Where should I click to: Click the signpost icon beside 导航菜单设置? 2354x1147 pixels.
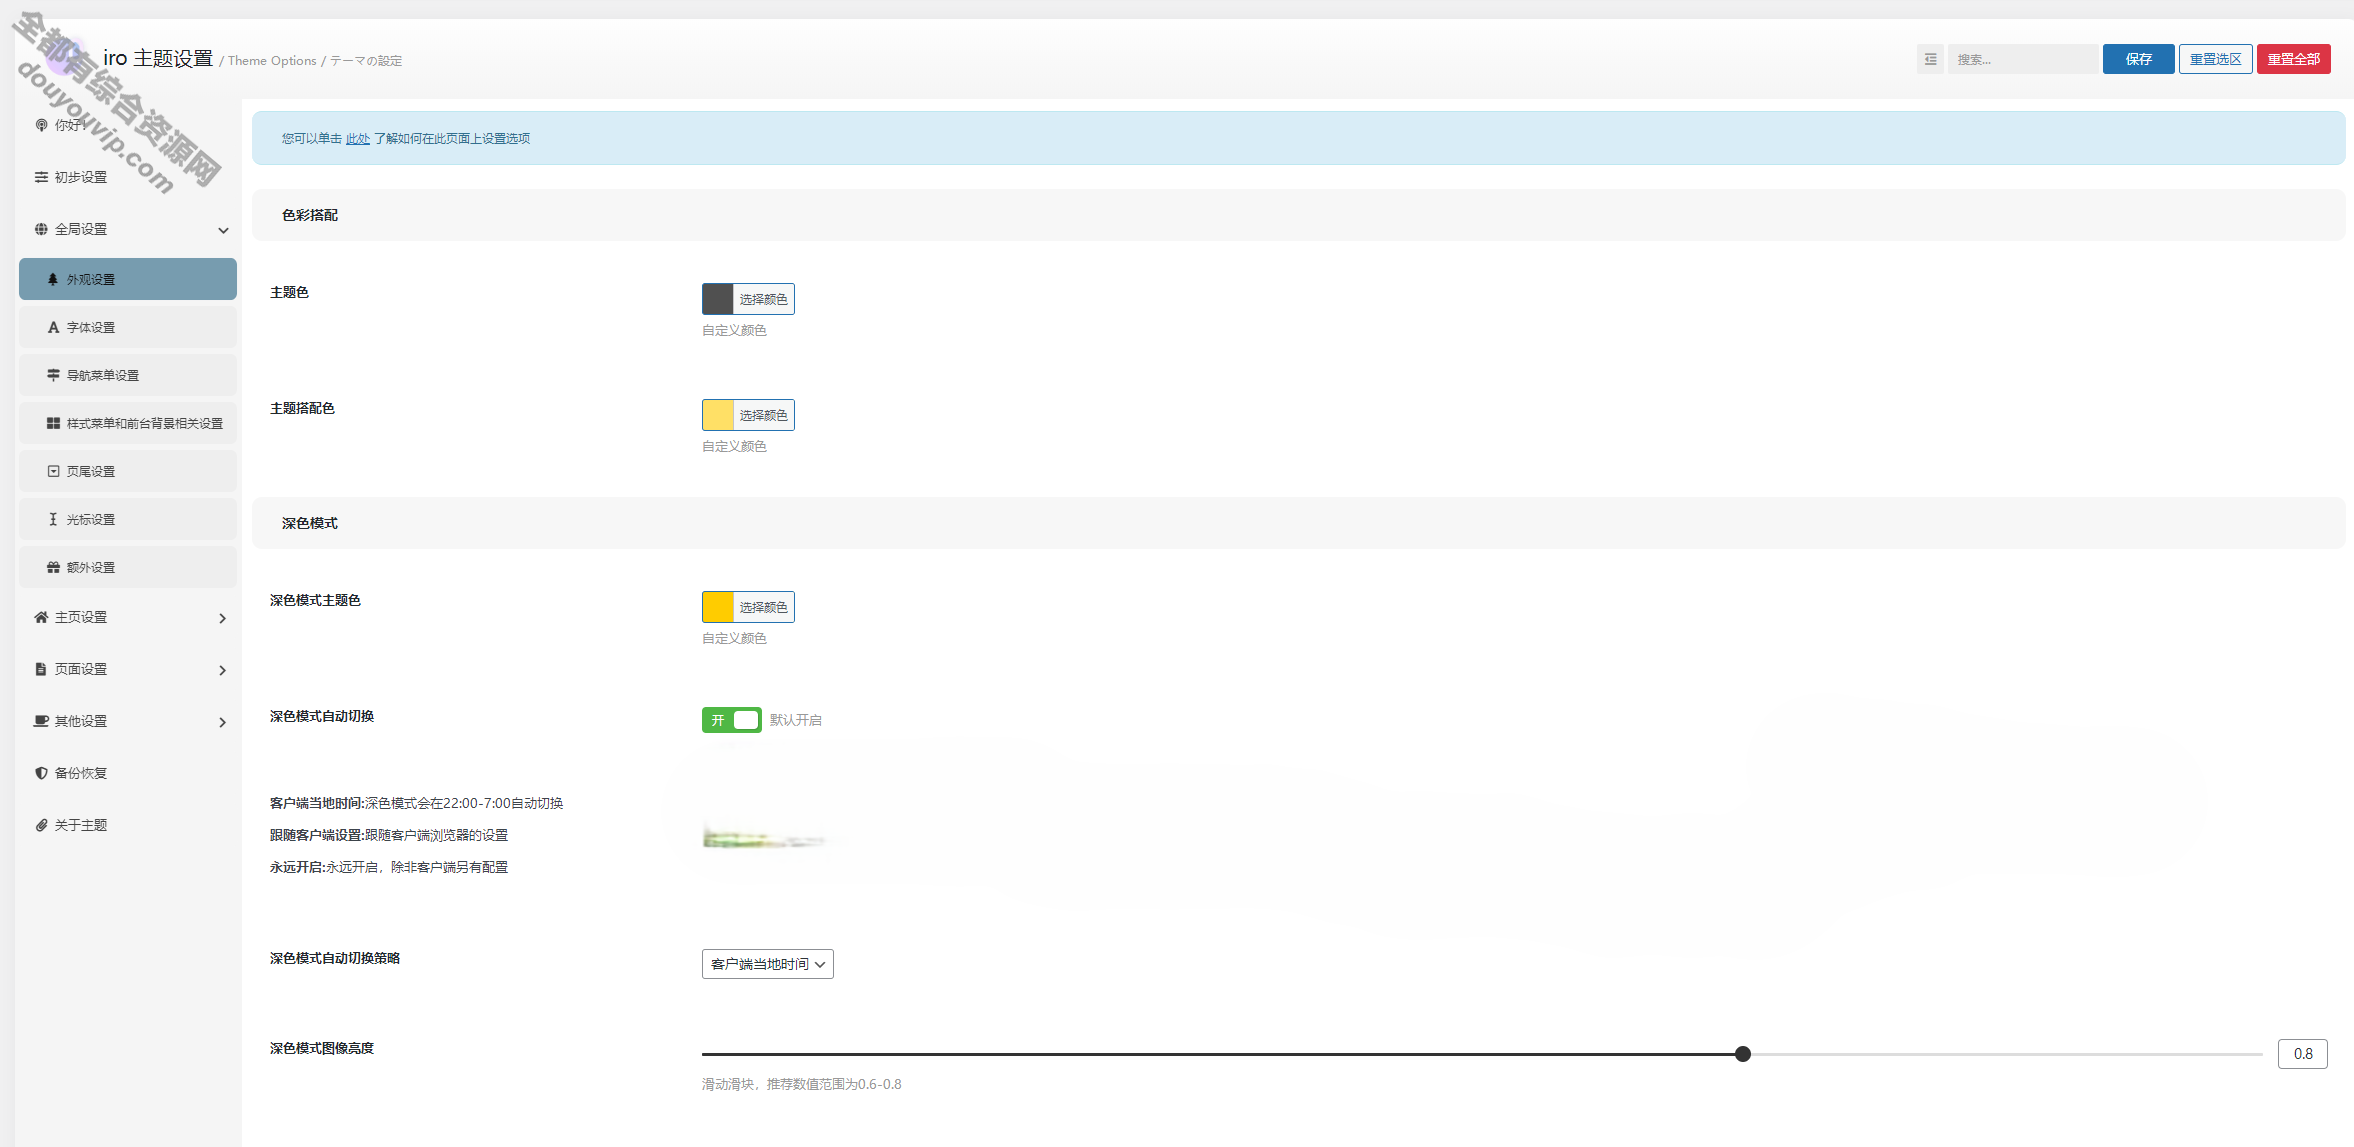(x=53, y=375)
